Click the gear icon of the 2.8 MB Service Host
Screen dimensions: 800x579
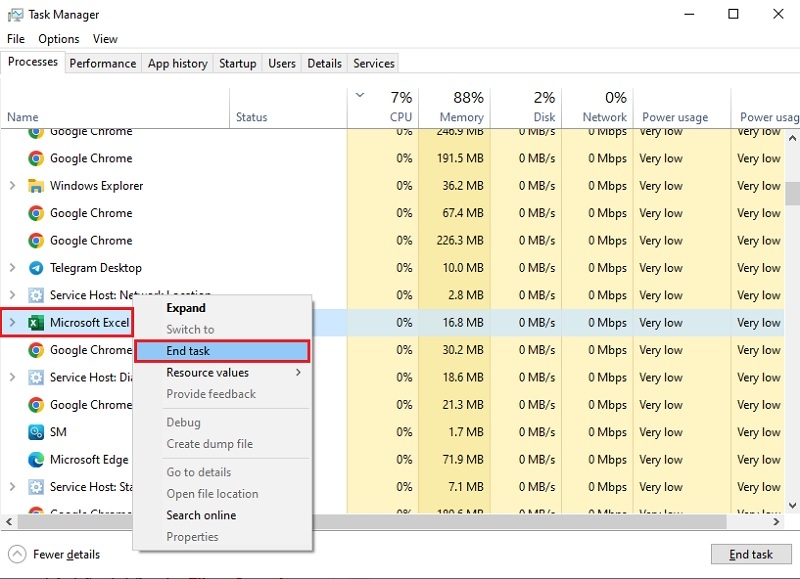pyautogui.click(x=36, y=295)
